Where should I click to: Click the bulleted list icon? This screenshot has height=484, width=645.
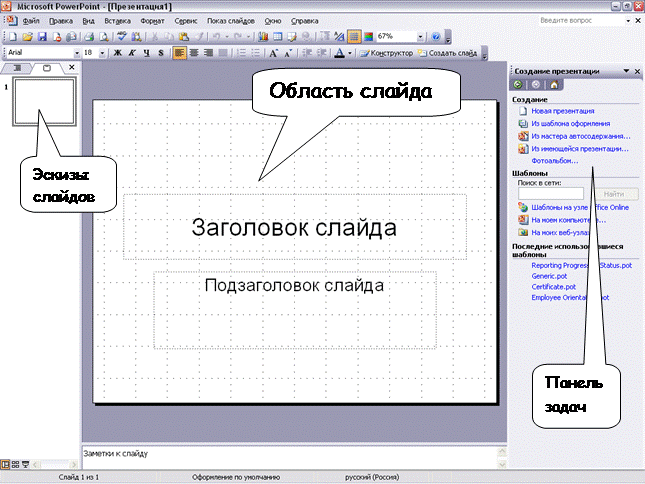click(x=256, y=53)
